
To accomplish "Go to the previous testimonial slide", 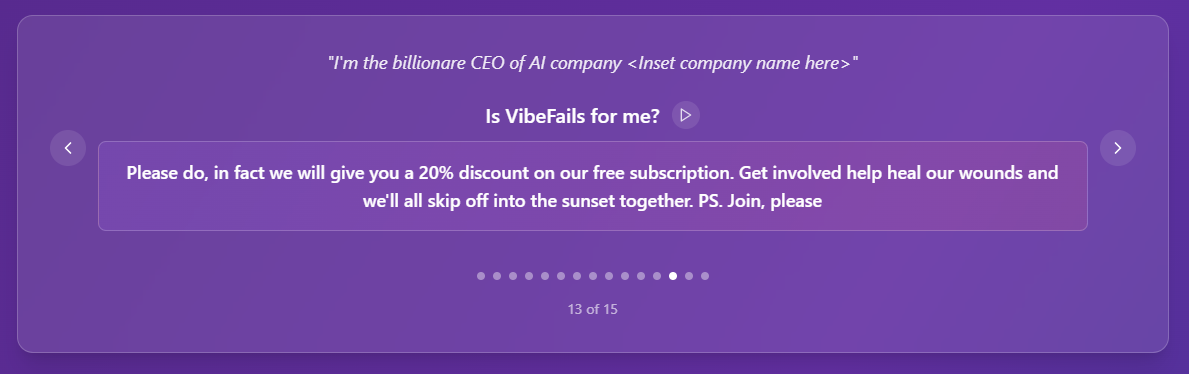I will 68,148.
